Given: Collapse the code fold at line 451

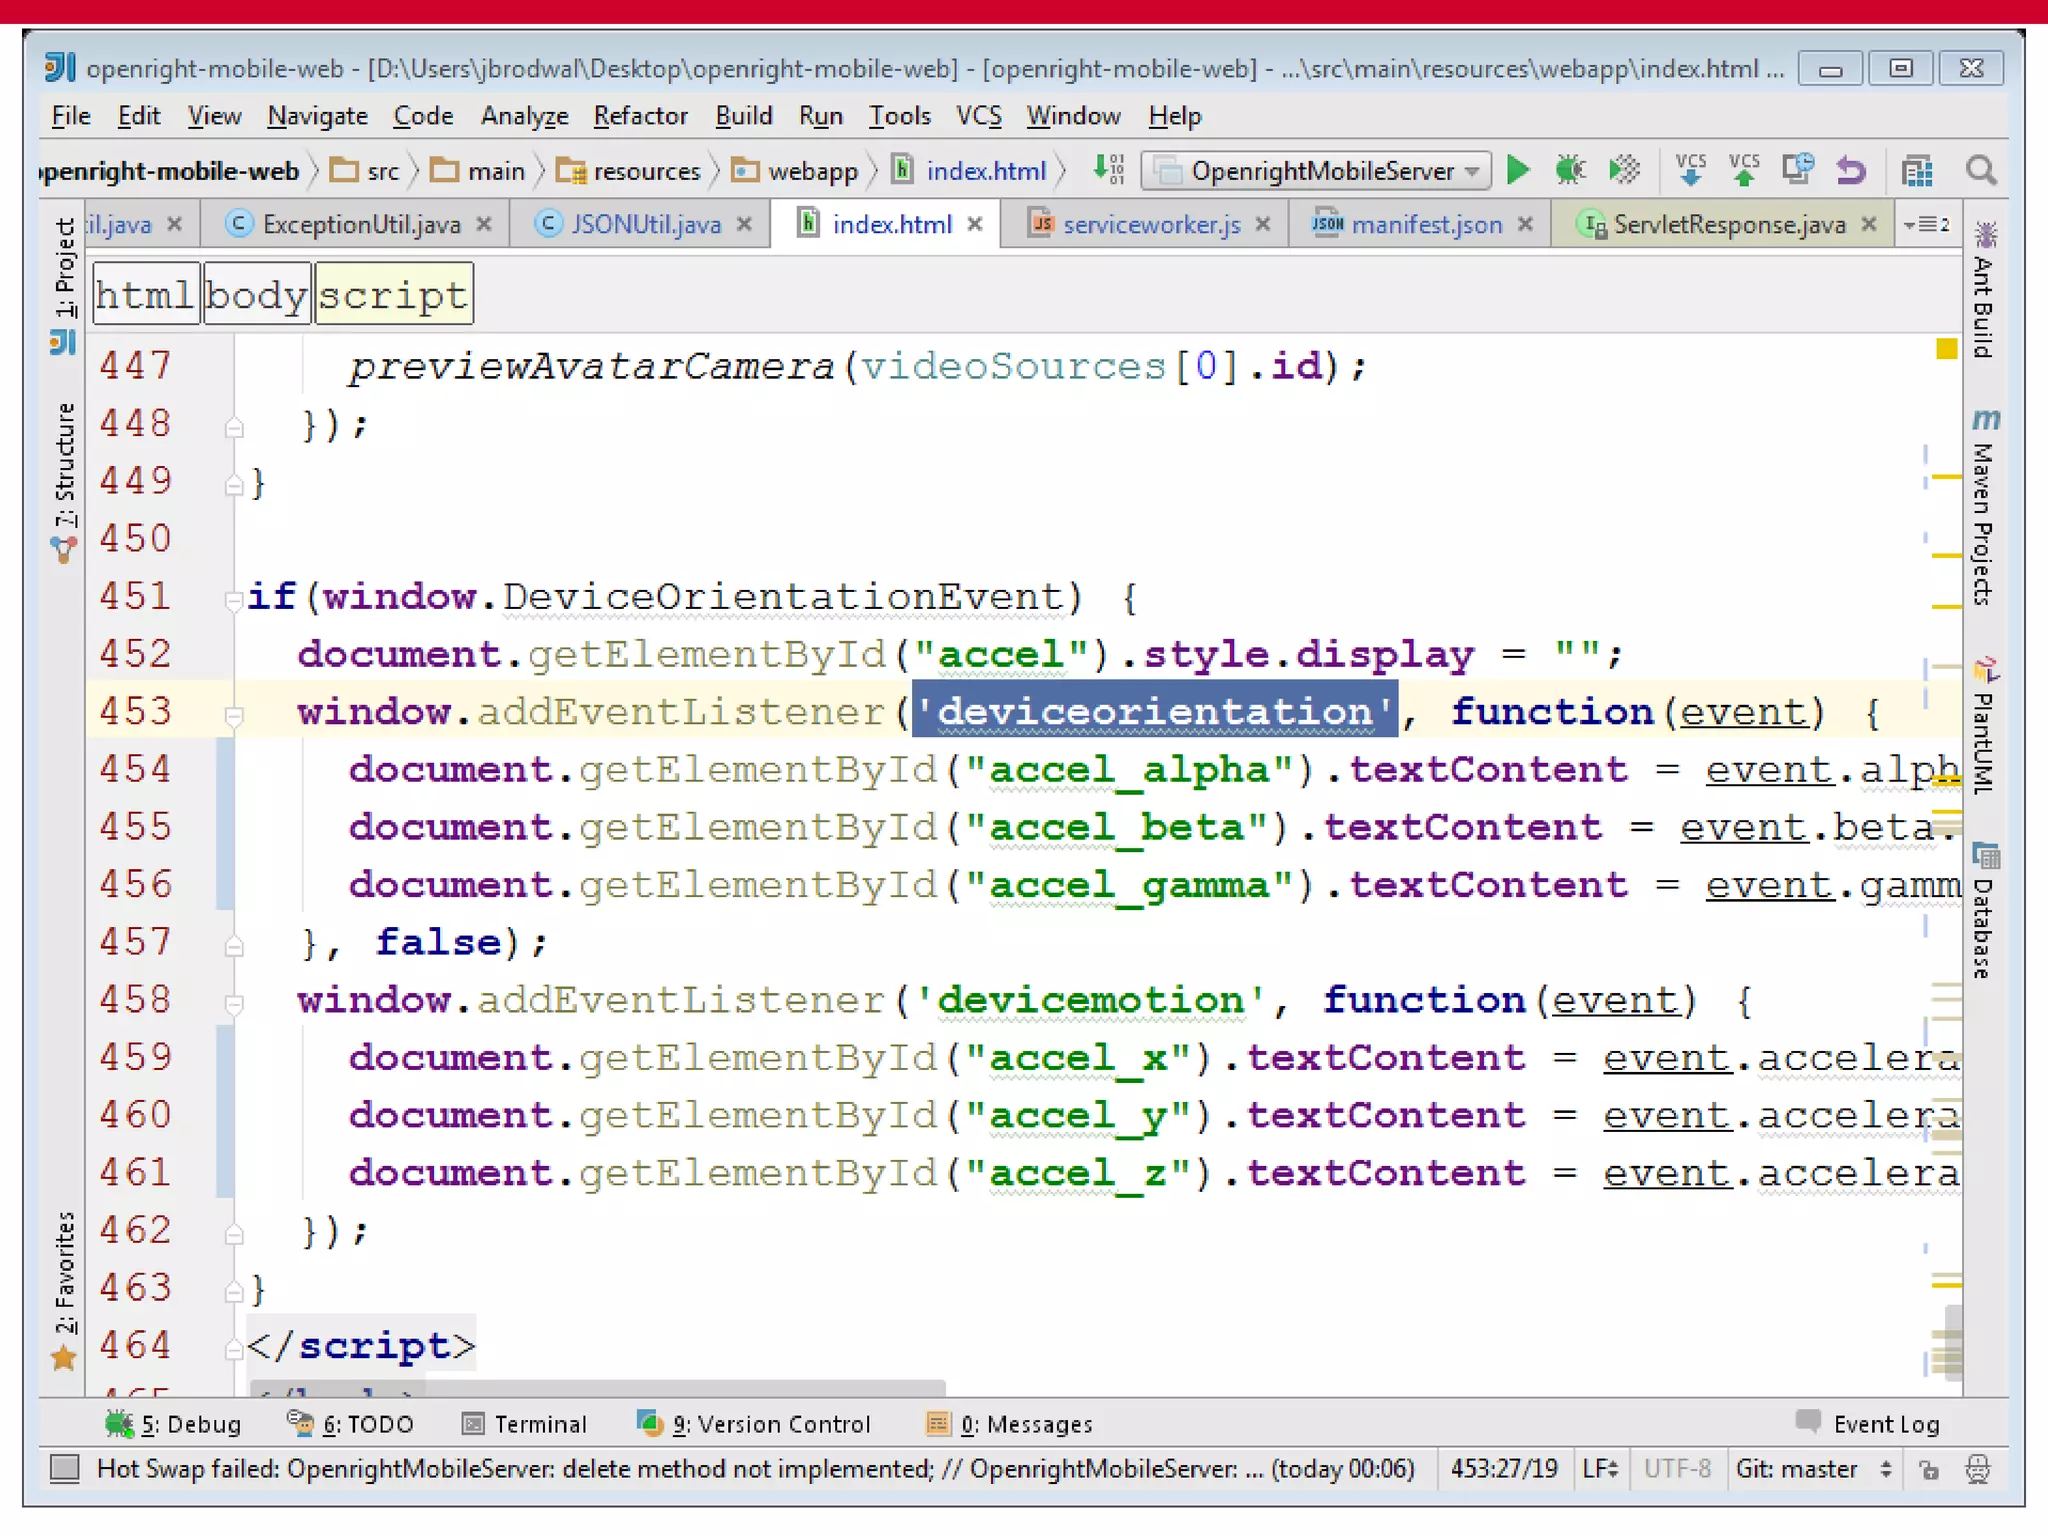Looking at the screenshot, I should 234,599.
